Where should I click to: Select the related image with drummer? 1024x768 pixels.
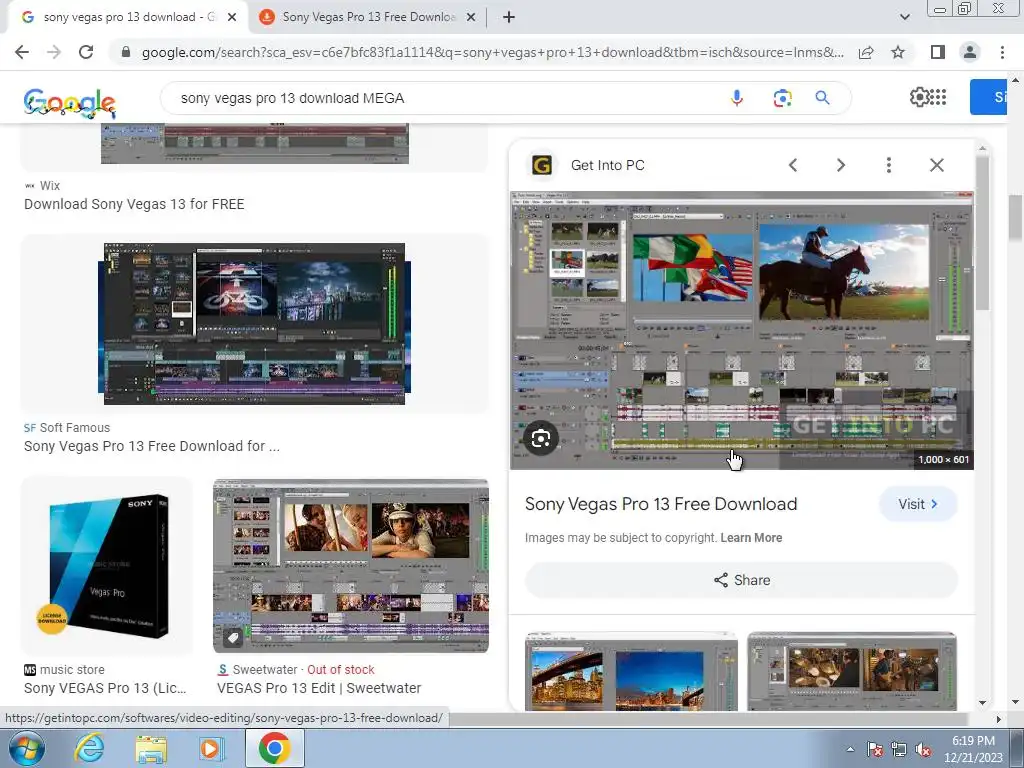click(x=852, y=671)
